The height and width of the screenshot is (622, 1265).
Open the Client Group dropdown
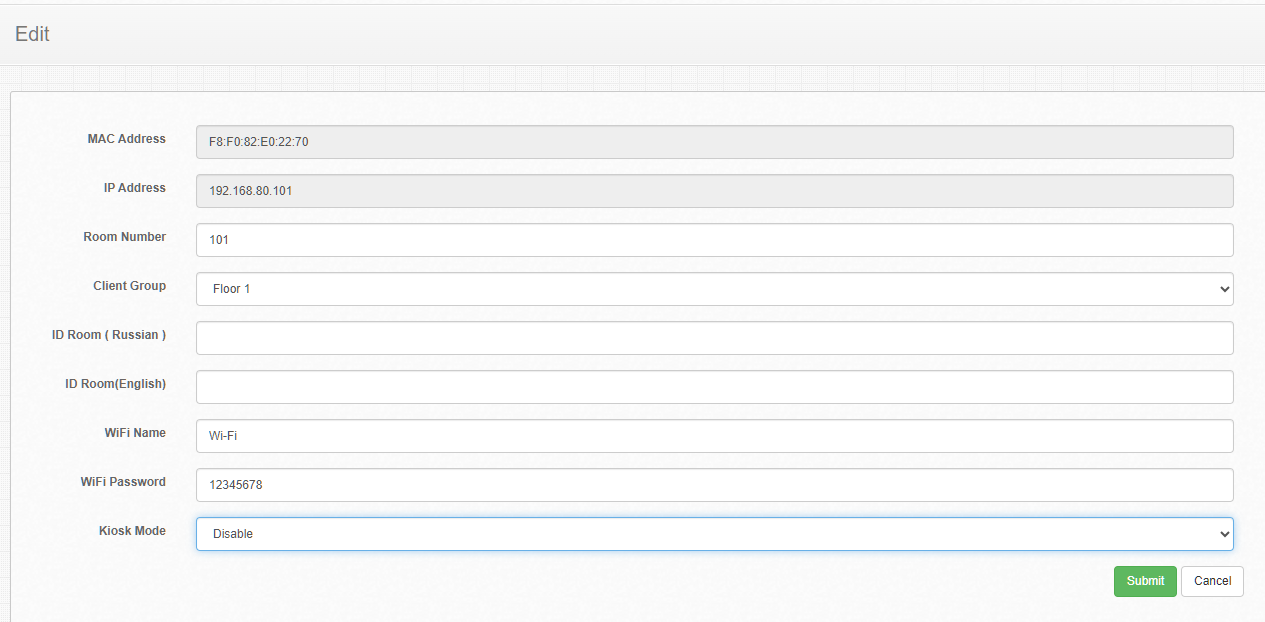(x=714, y=289)
